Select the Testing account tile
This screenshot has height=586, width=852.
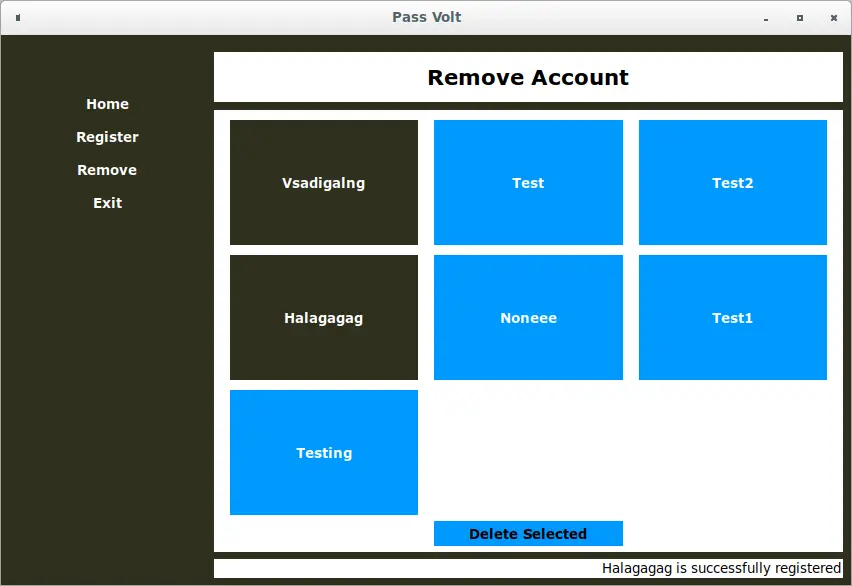(x=324, y=452)
